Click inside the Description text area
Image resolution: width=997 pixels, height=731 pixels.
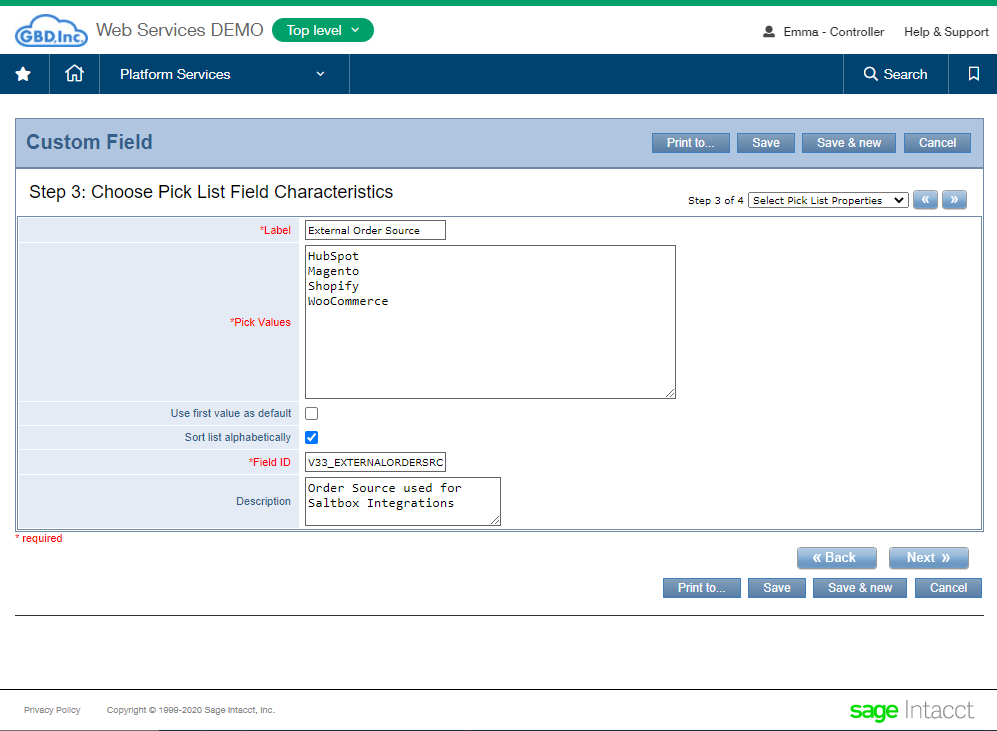tap(402, 502)
